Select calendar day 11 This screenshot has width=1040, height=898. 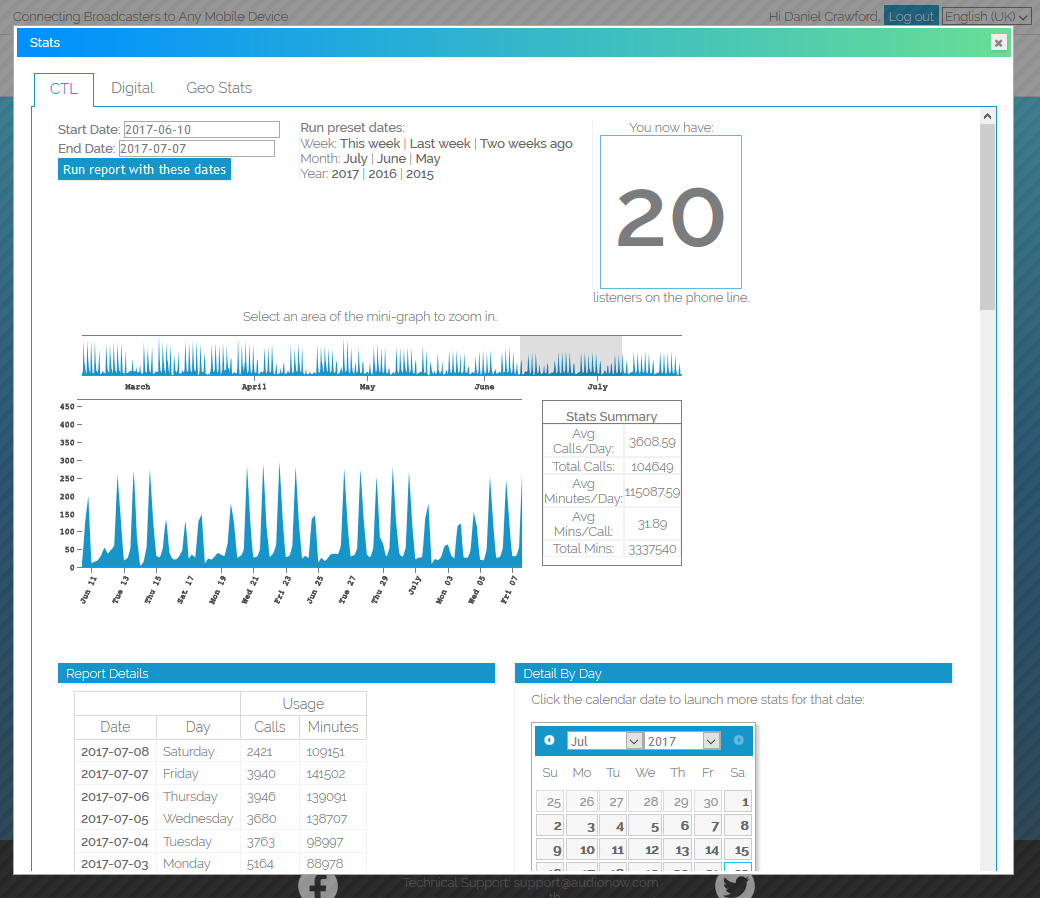[612, 850]
